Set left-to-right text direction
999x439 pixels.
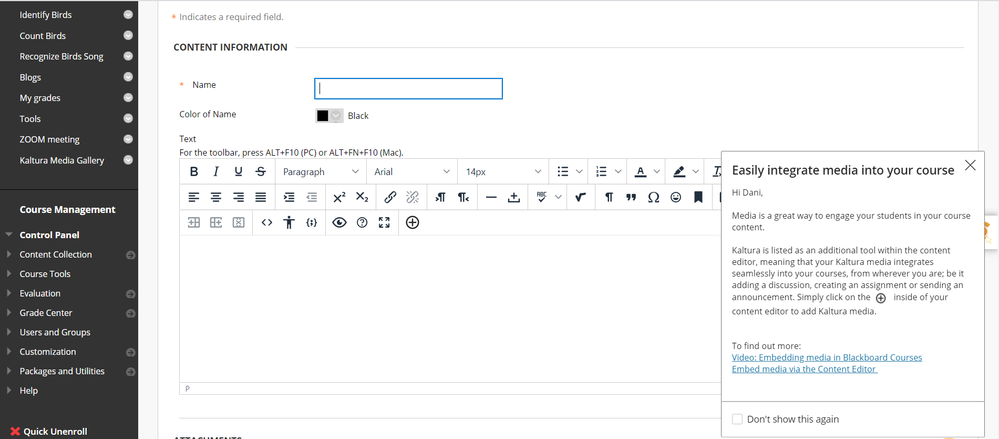pyautogui.click(x=440, y=198)
